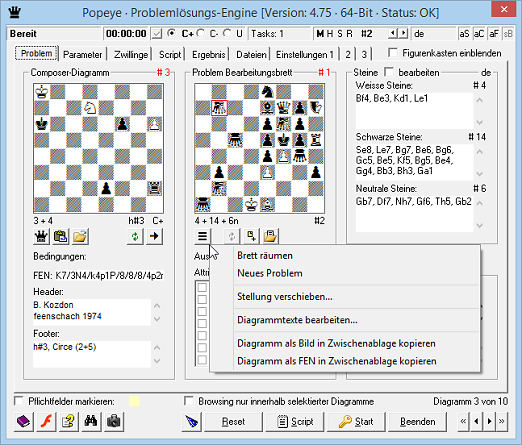Screen dimensions: 522x445
Task: Click the crown icon below the Composer-Diagramm
Action: click(41, 236)
